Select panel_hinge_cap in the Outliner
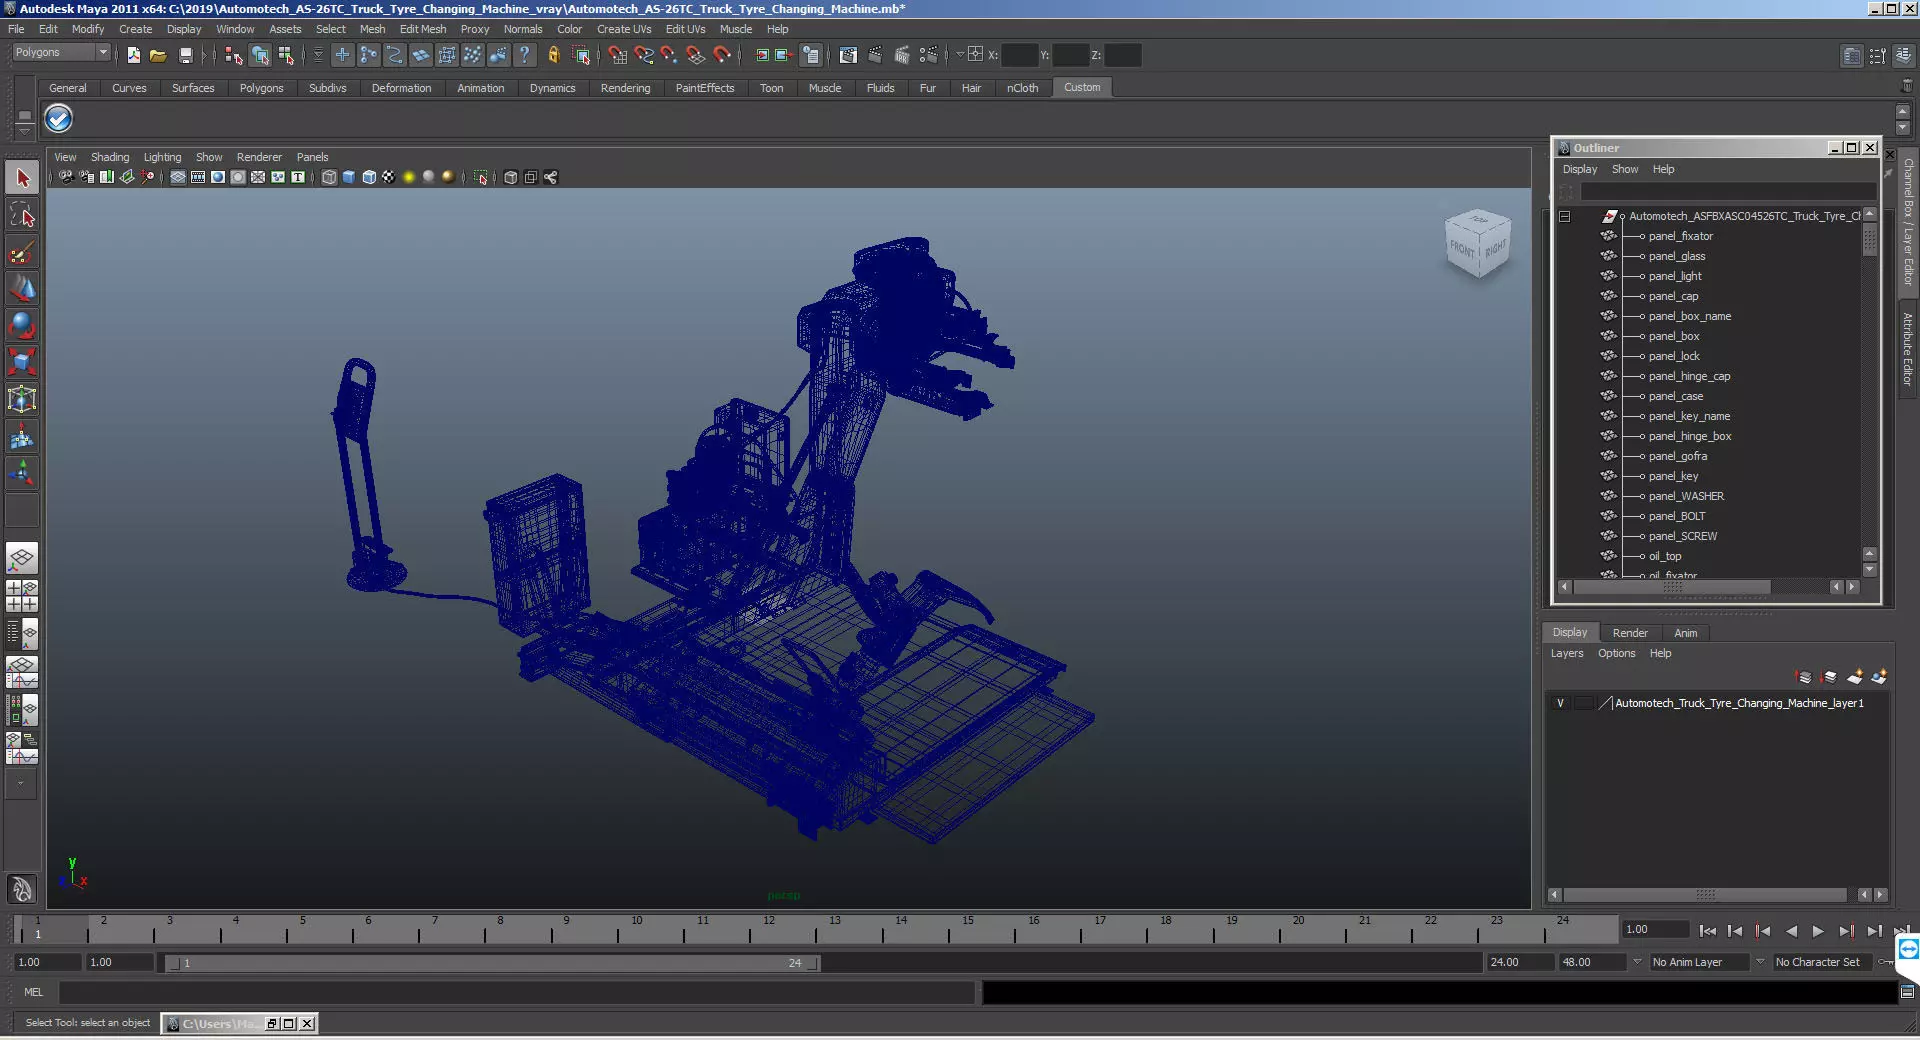The image size is (1920, 1040). [x=1689, y=376]
